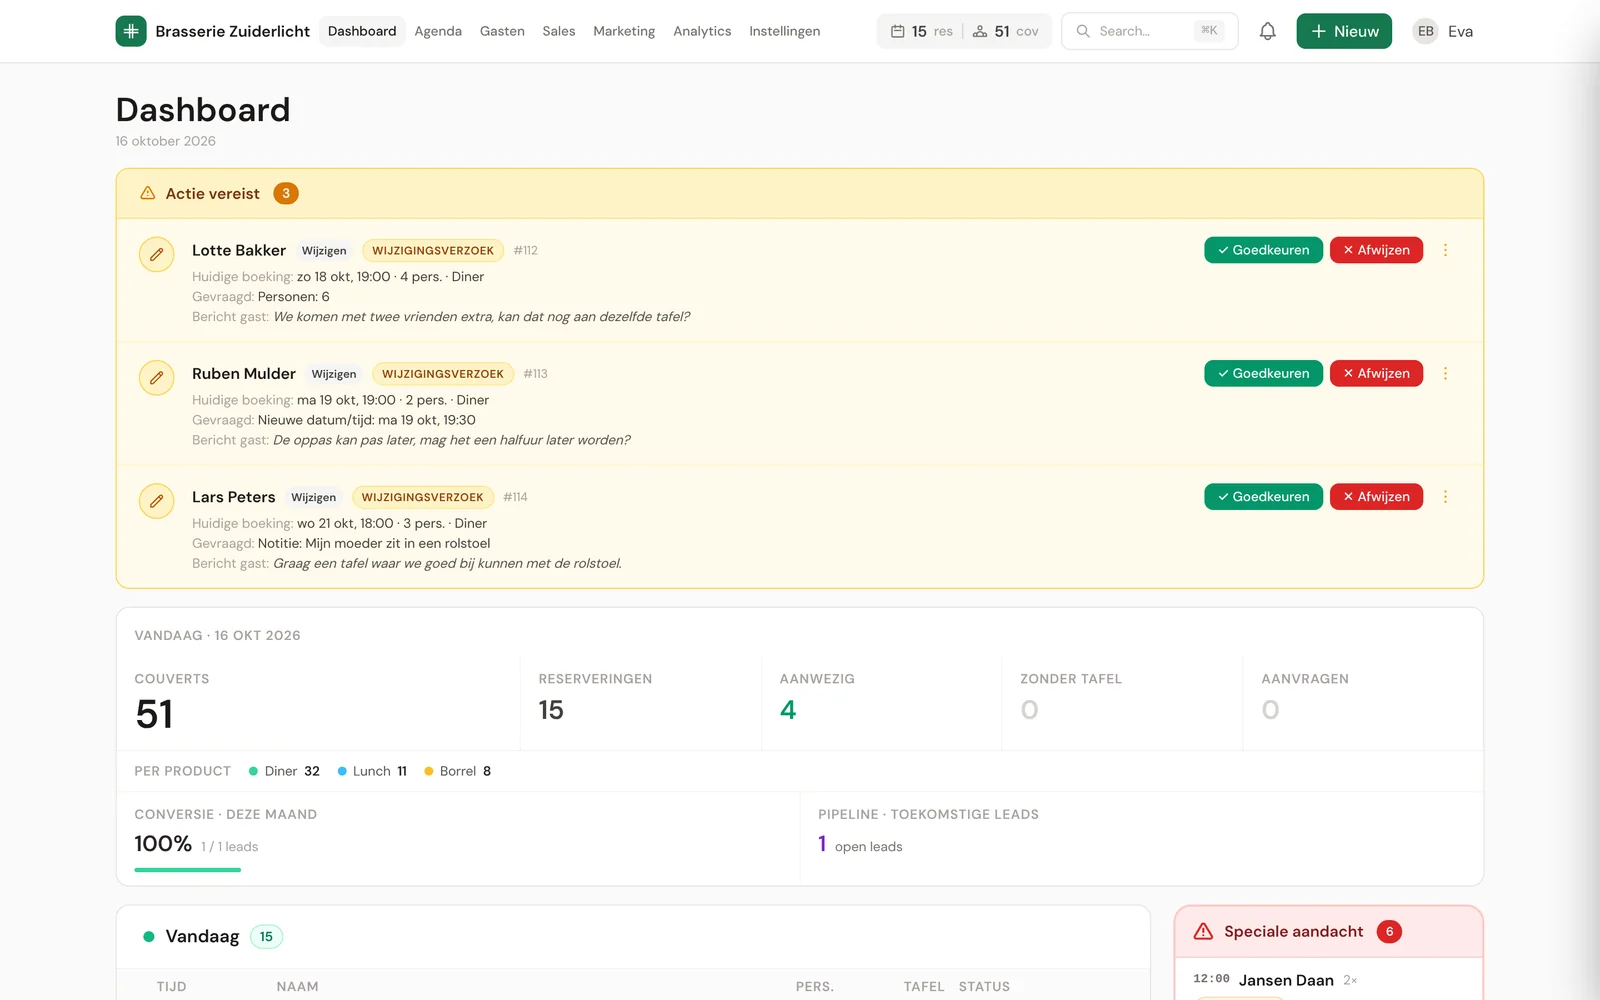Click the Nieuw button

click(1344, 31)
